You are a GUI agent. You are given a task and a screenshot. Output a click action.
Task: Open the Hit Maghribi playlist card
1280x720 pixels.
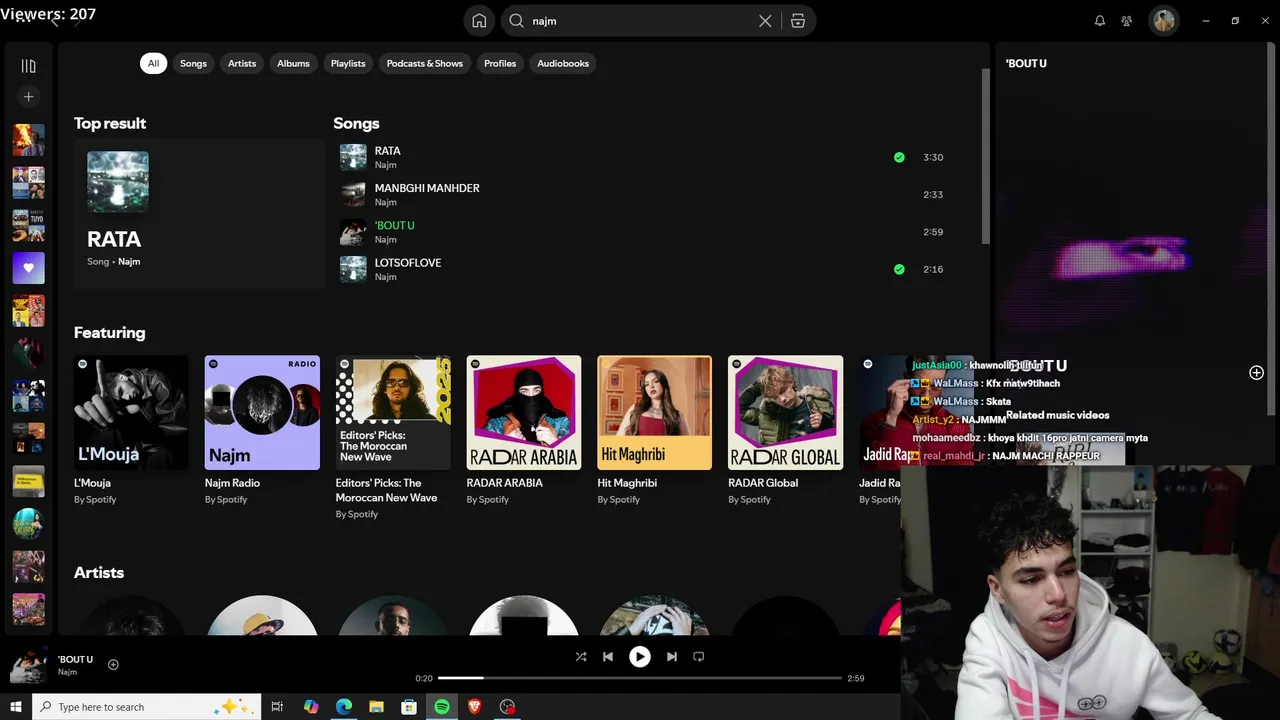(x=655, y=431)
